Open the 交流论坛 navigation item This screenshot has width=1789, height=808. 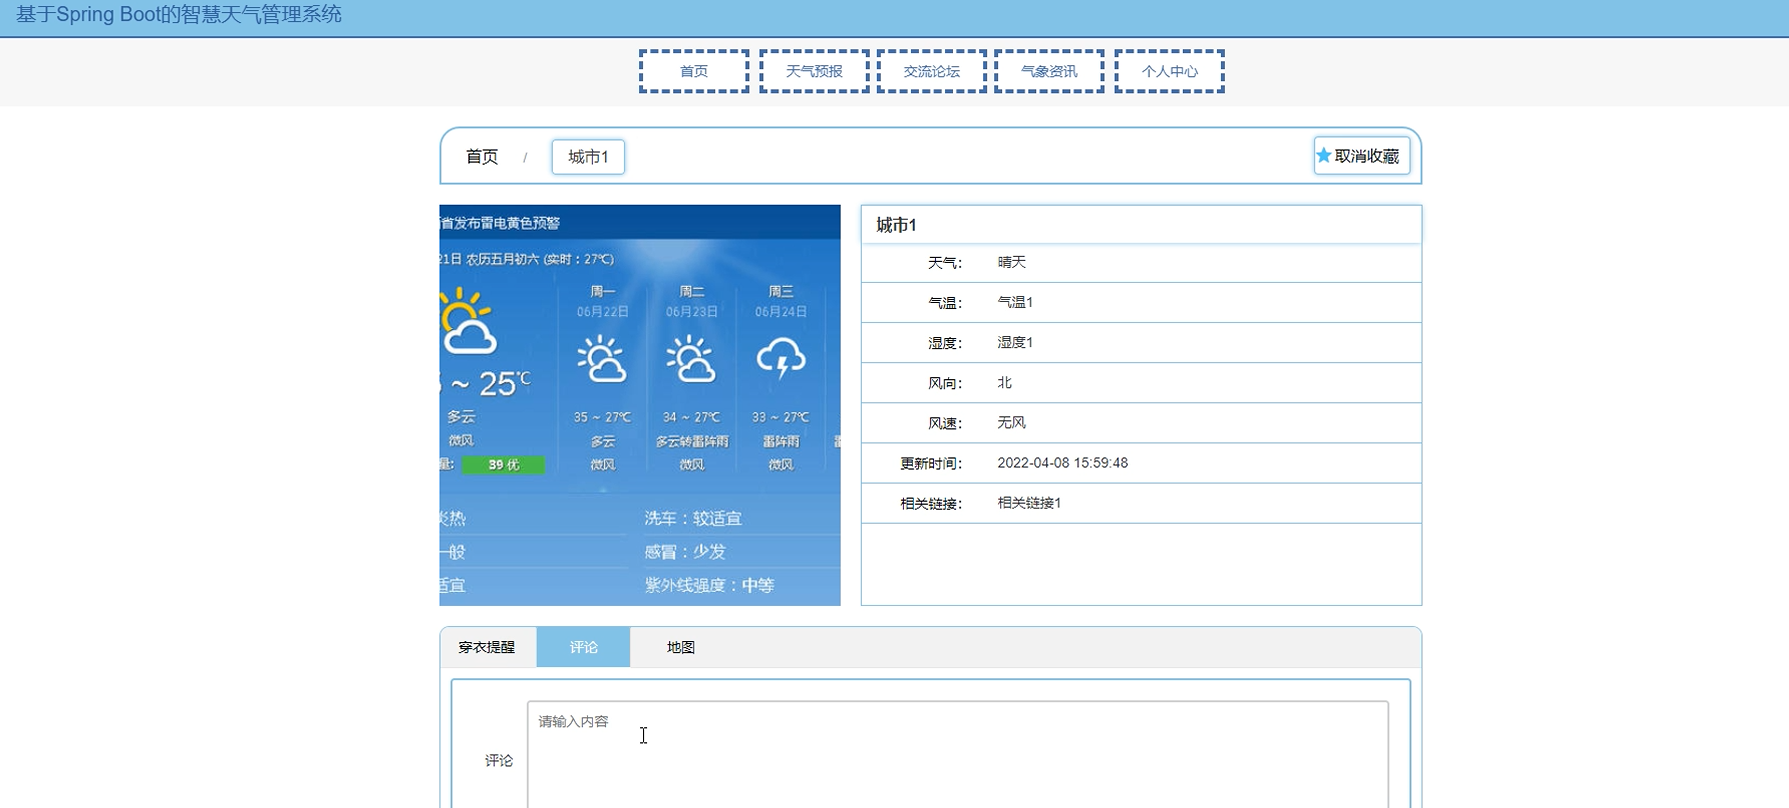click(x=932, y=71)
